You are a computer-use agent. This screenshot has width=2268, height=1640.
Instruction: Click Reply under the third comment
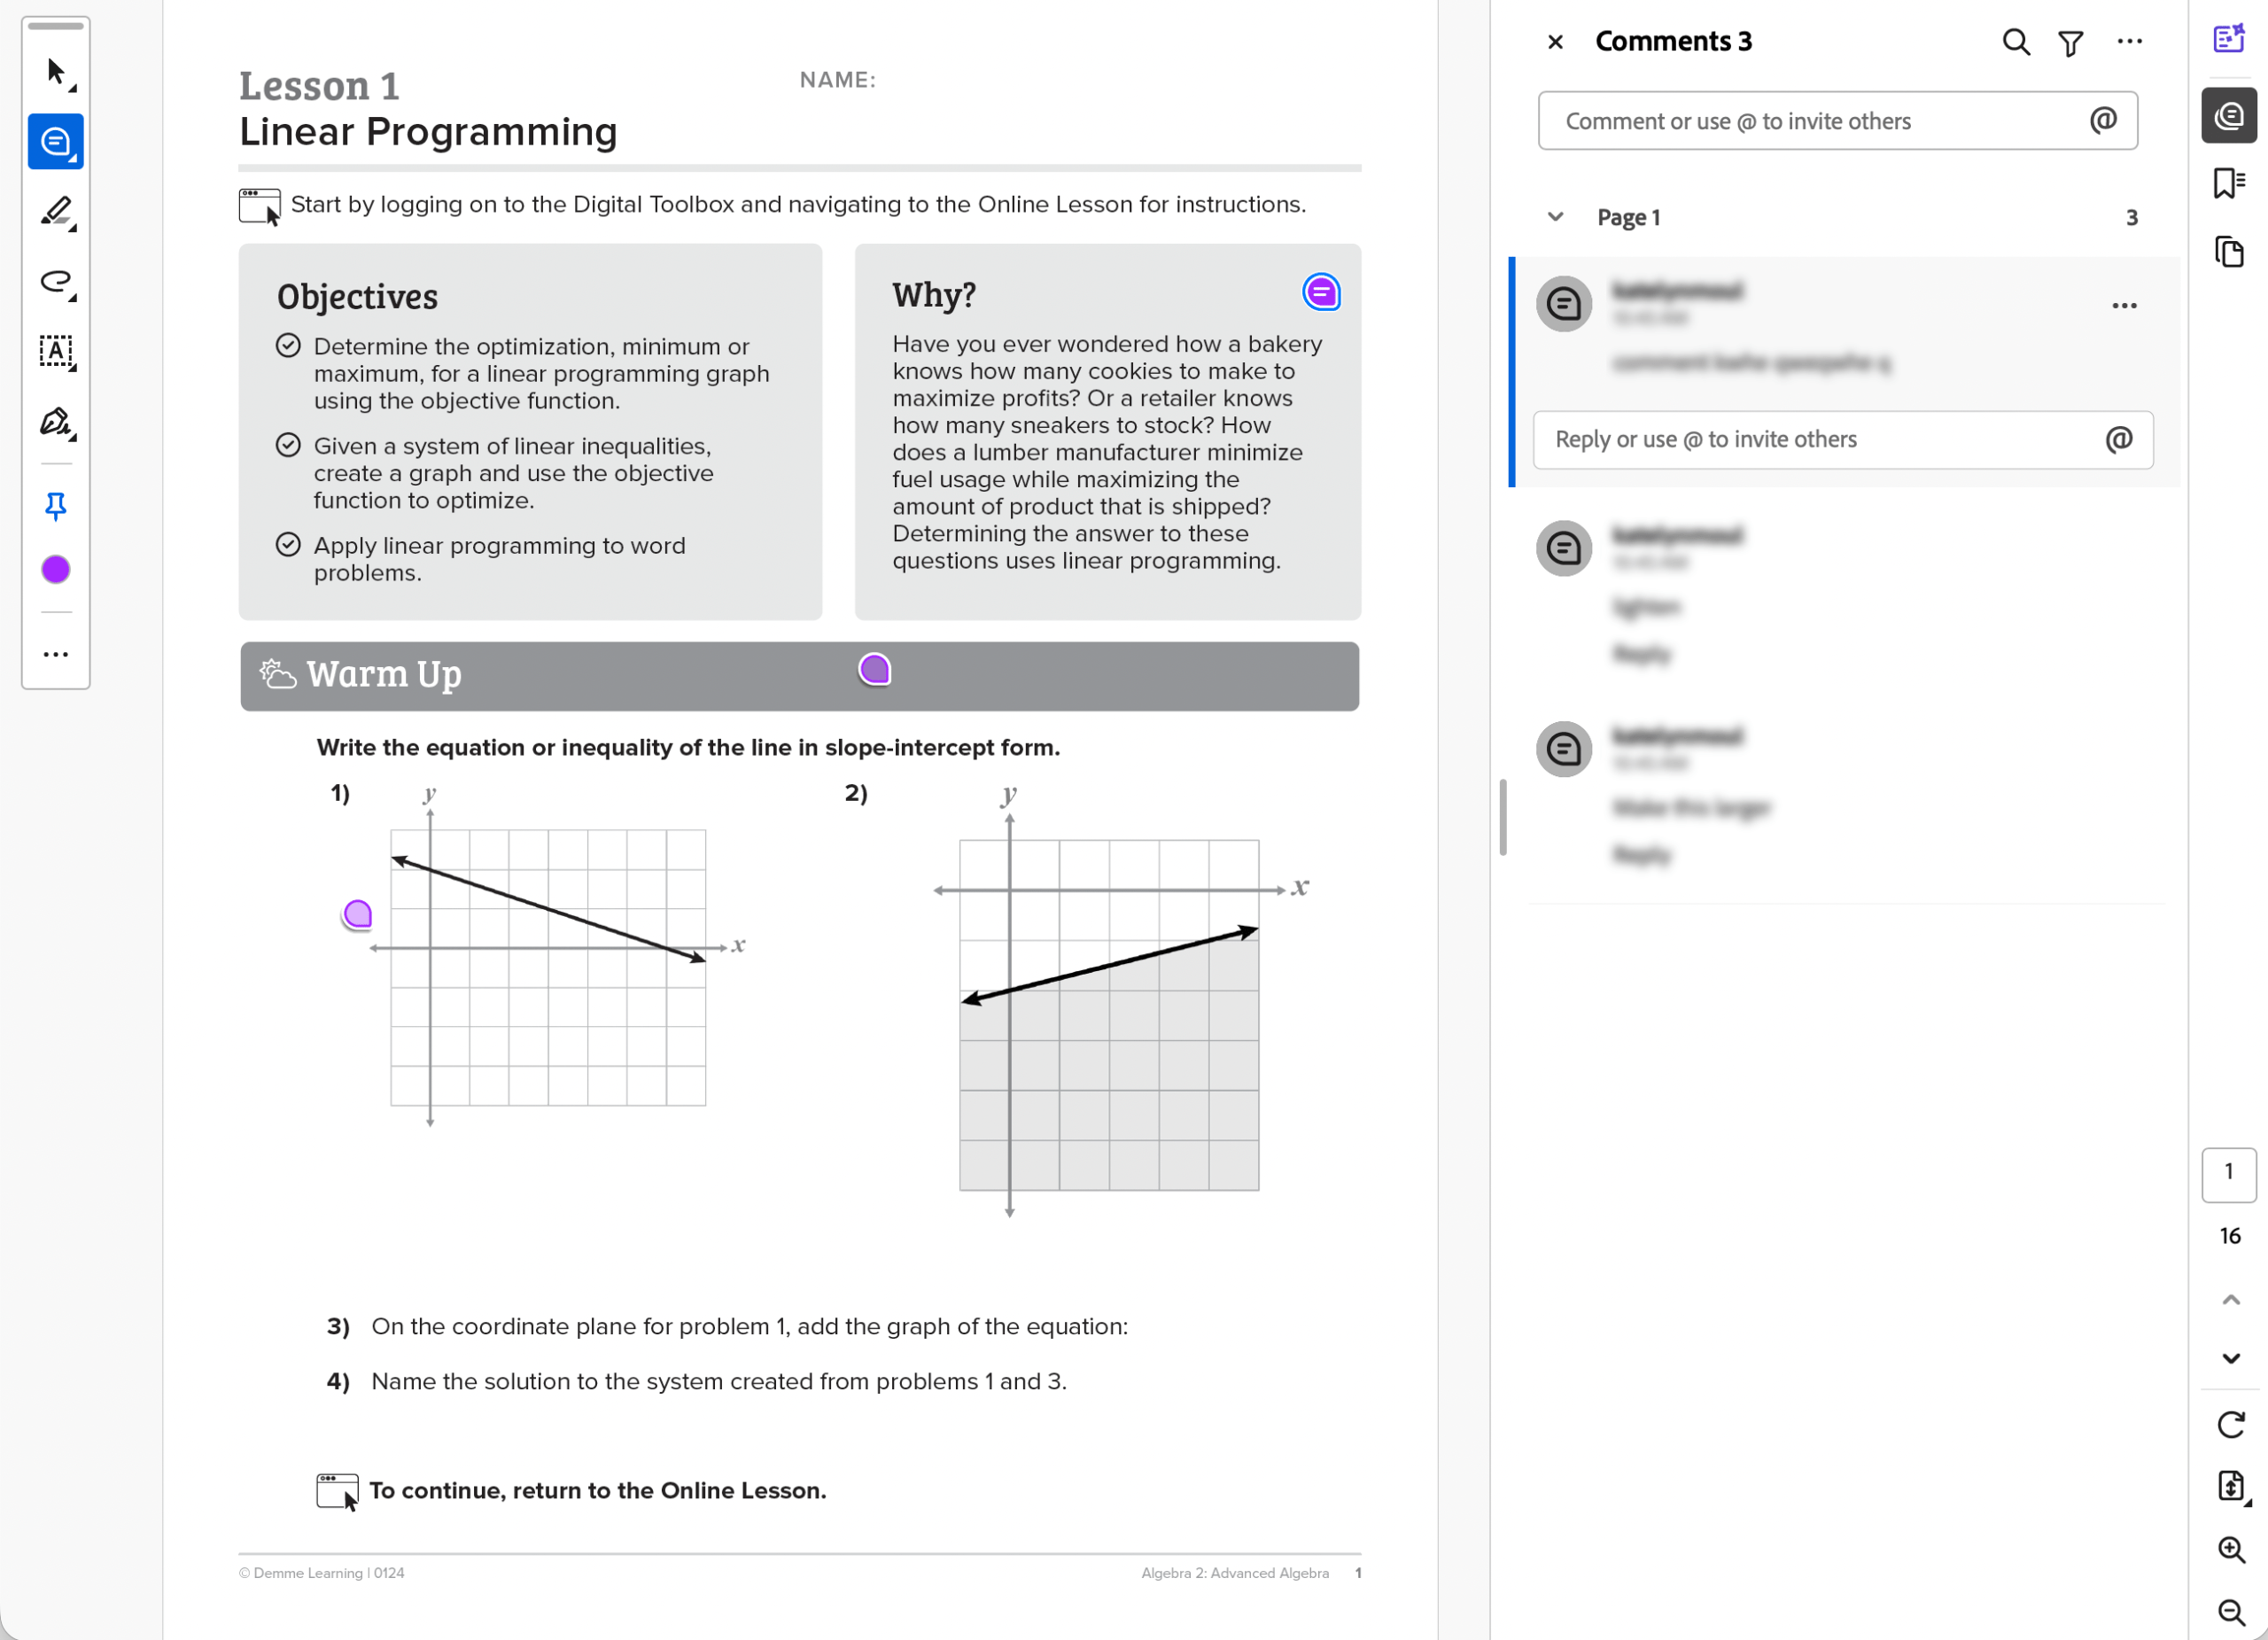pos(1641,855)
